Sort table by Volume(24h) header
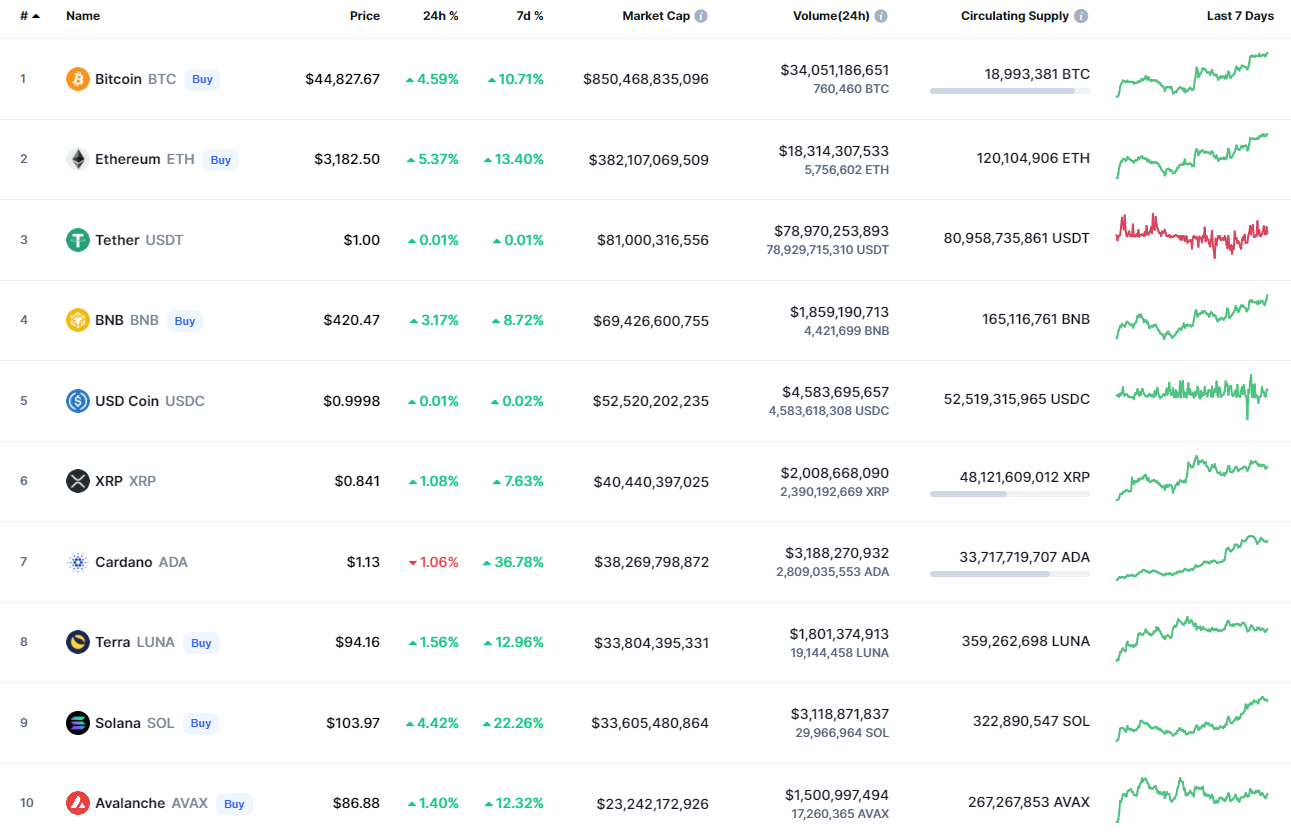The height and width of the screenshot is (836, 1291). [x=831, y=16]
